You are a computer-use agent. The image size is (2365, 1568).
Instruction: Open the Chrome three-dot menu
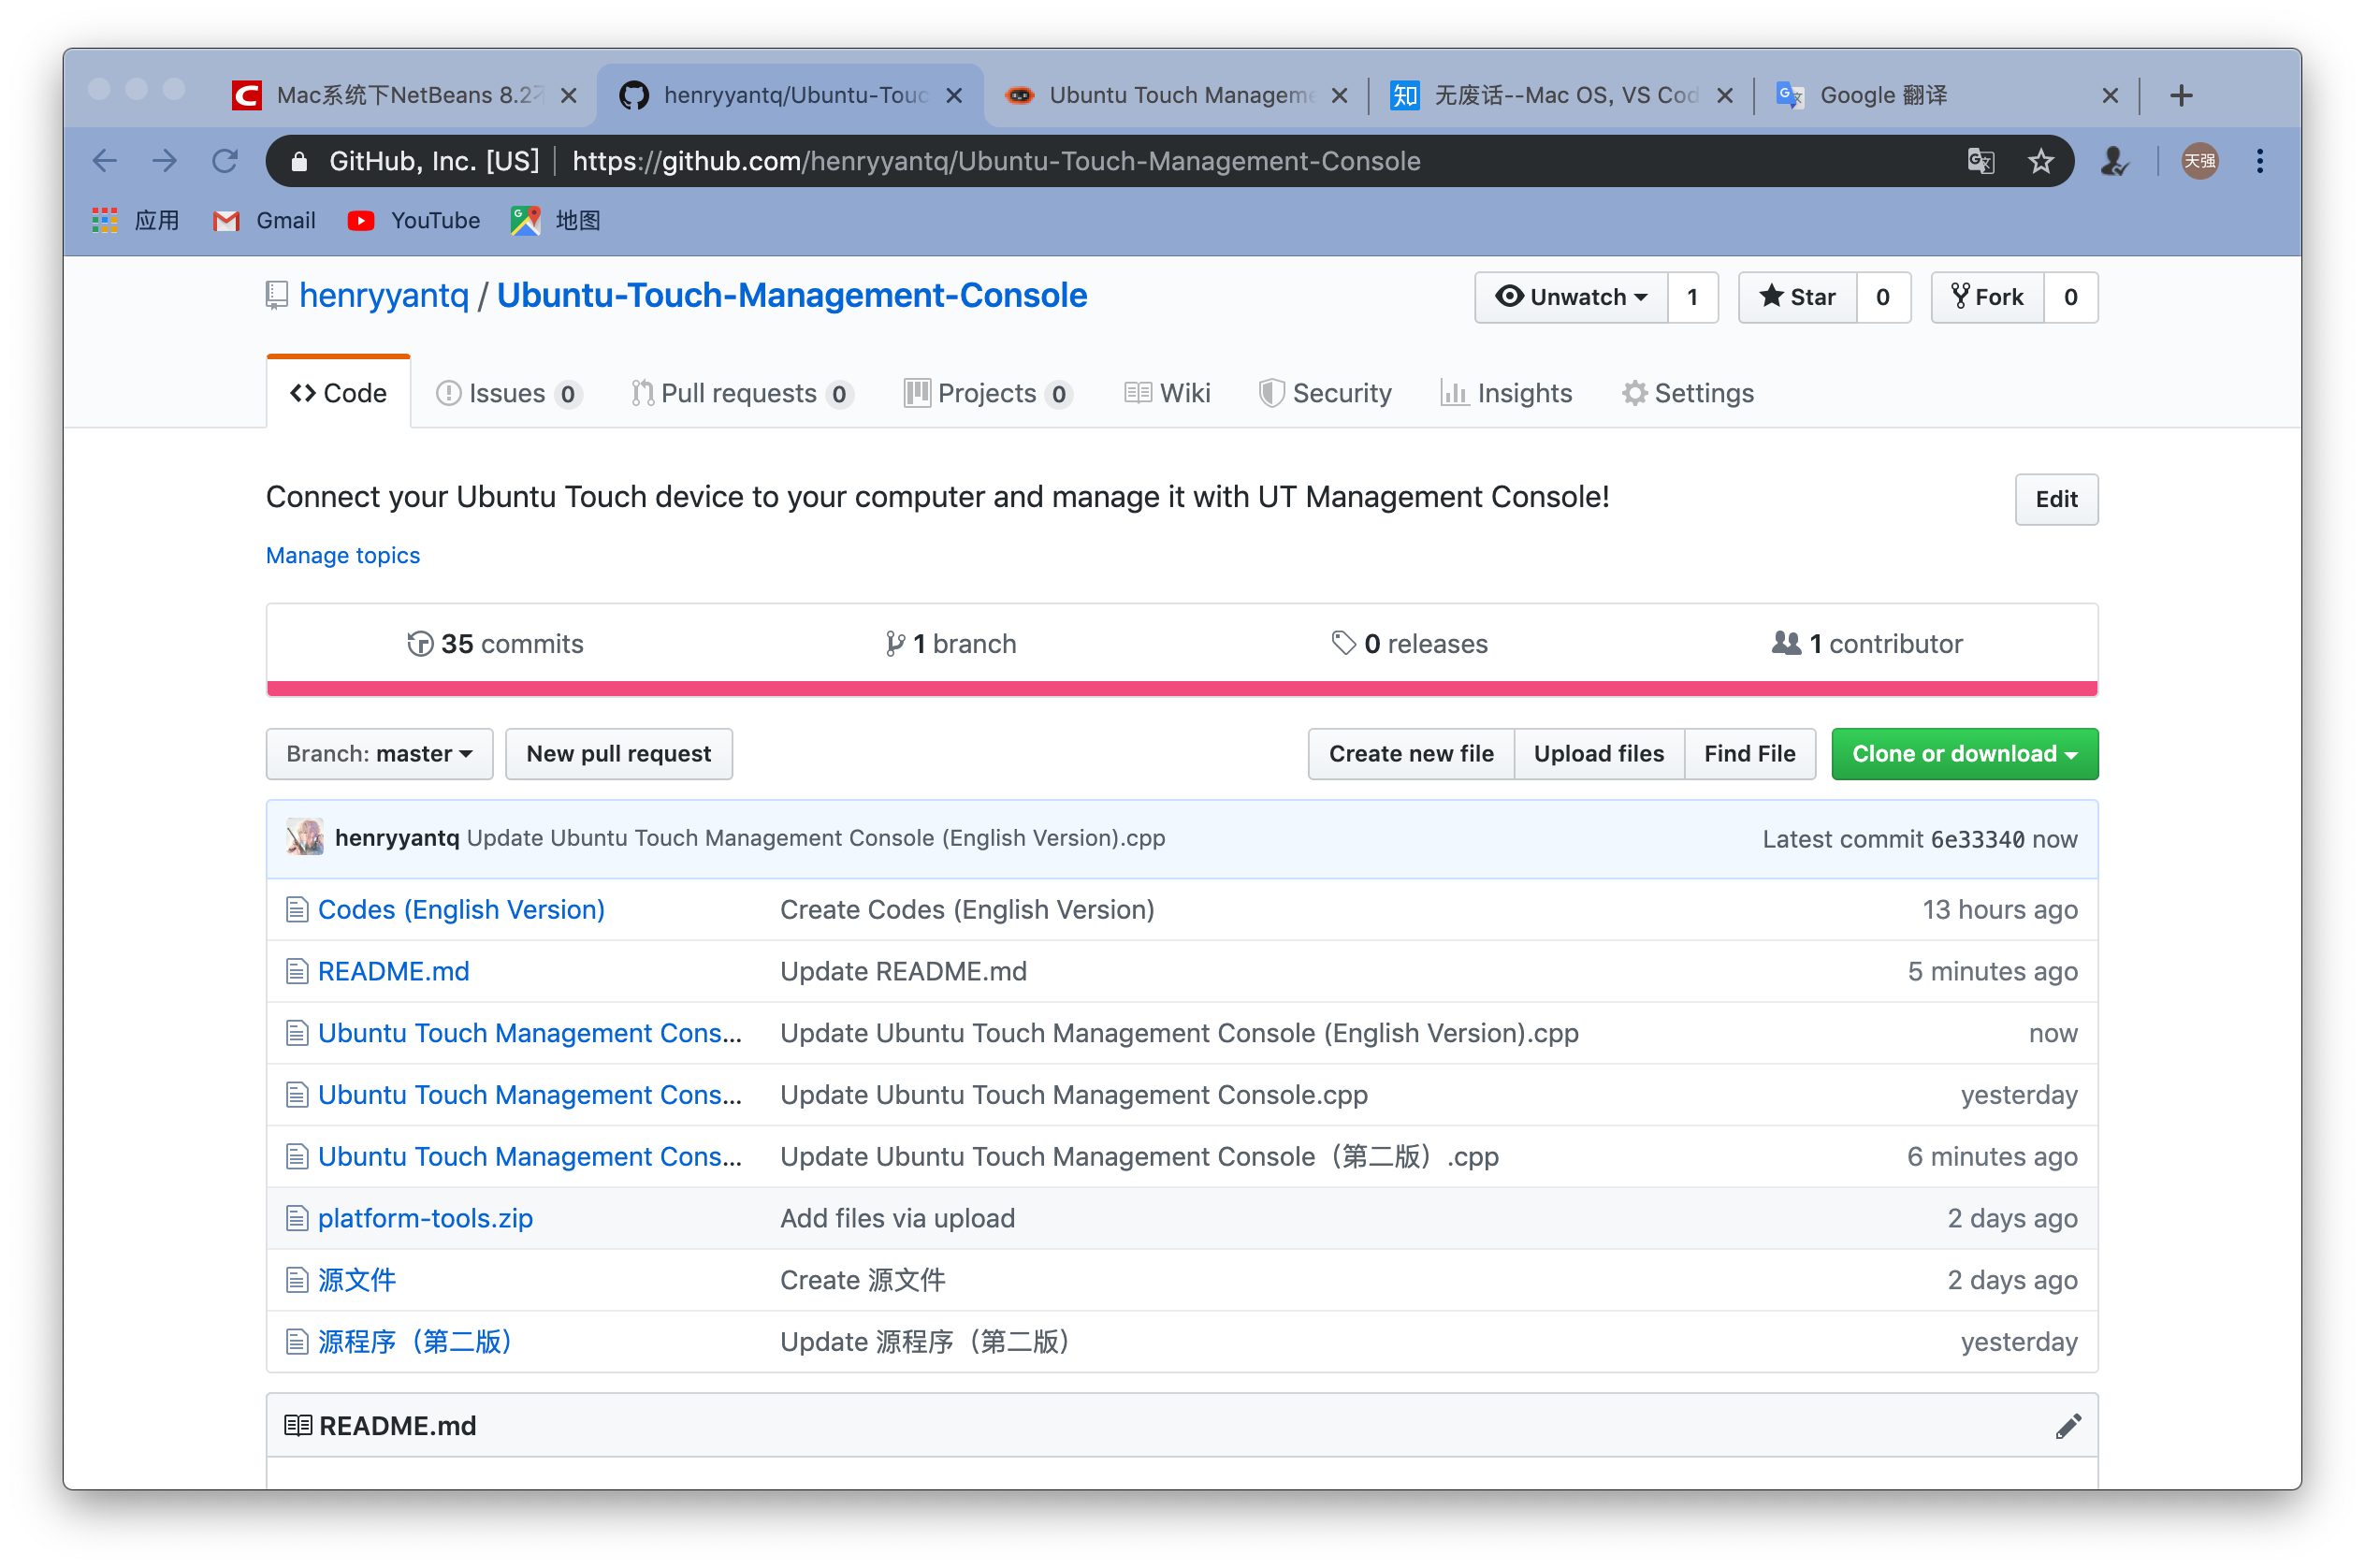coord(2259,161)
